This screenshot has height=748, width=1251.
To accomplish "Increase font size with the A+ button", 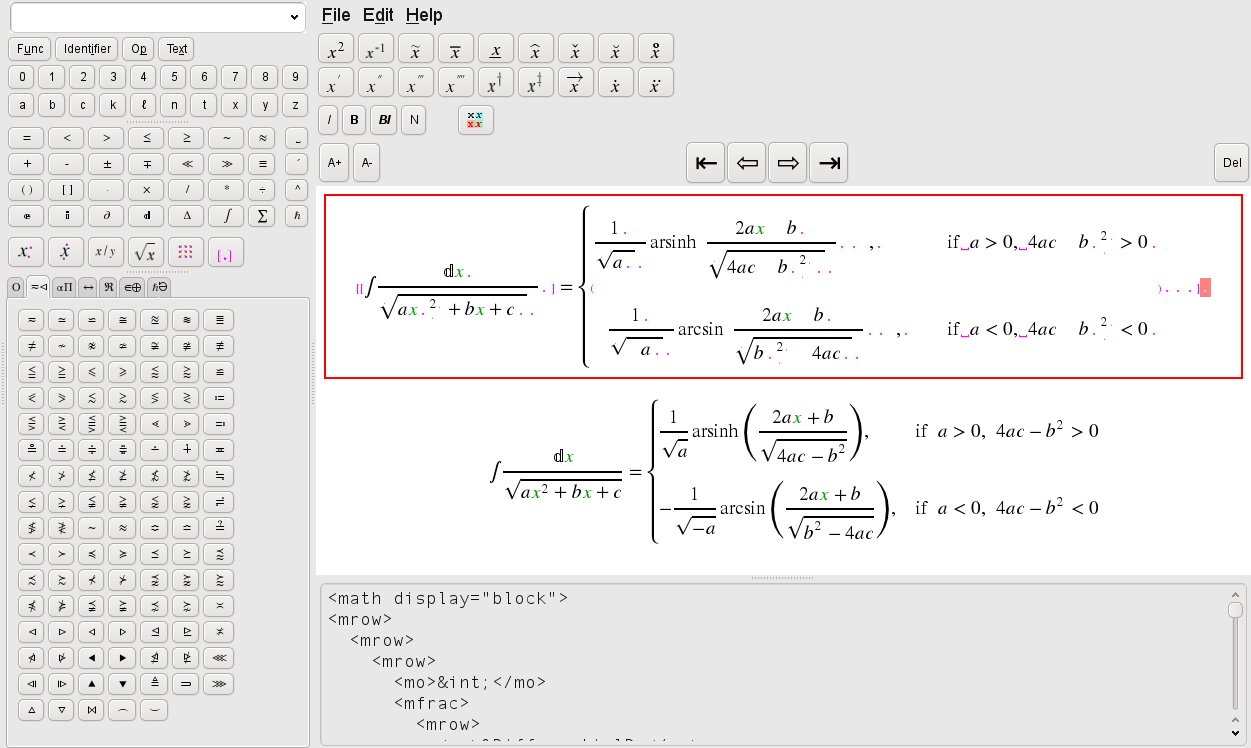I will click(x=334, y=162).
